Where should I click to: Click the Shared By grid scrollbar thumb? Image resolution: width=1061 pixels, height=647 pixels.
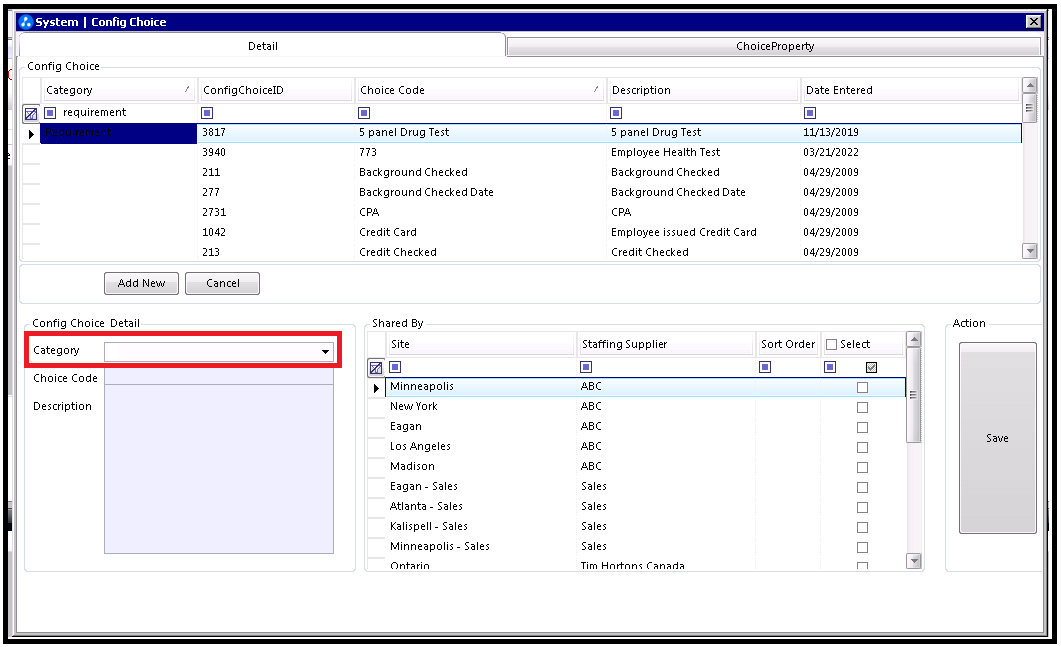(x=913, y=395)
